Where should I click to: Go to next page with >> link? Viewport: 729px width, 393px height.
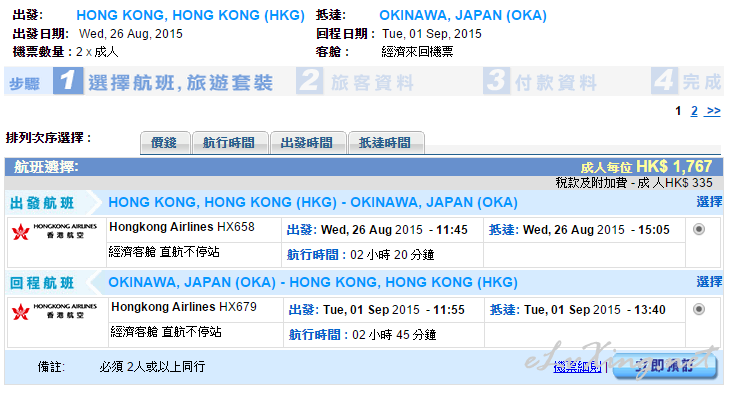point(713,111)
